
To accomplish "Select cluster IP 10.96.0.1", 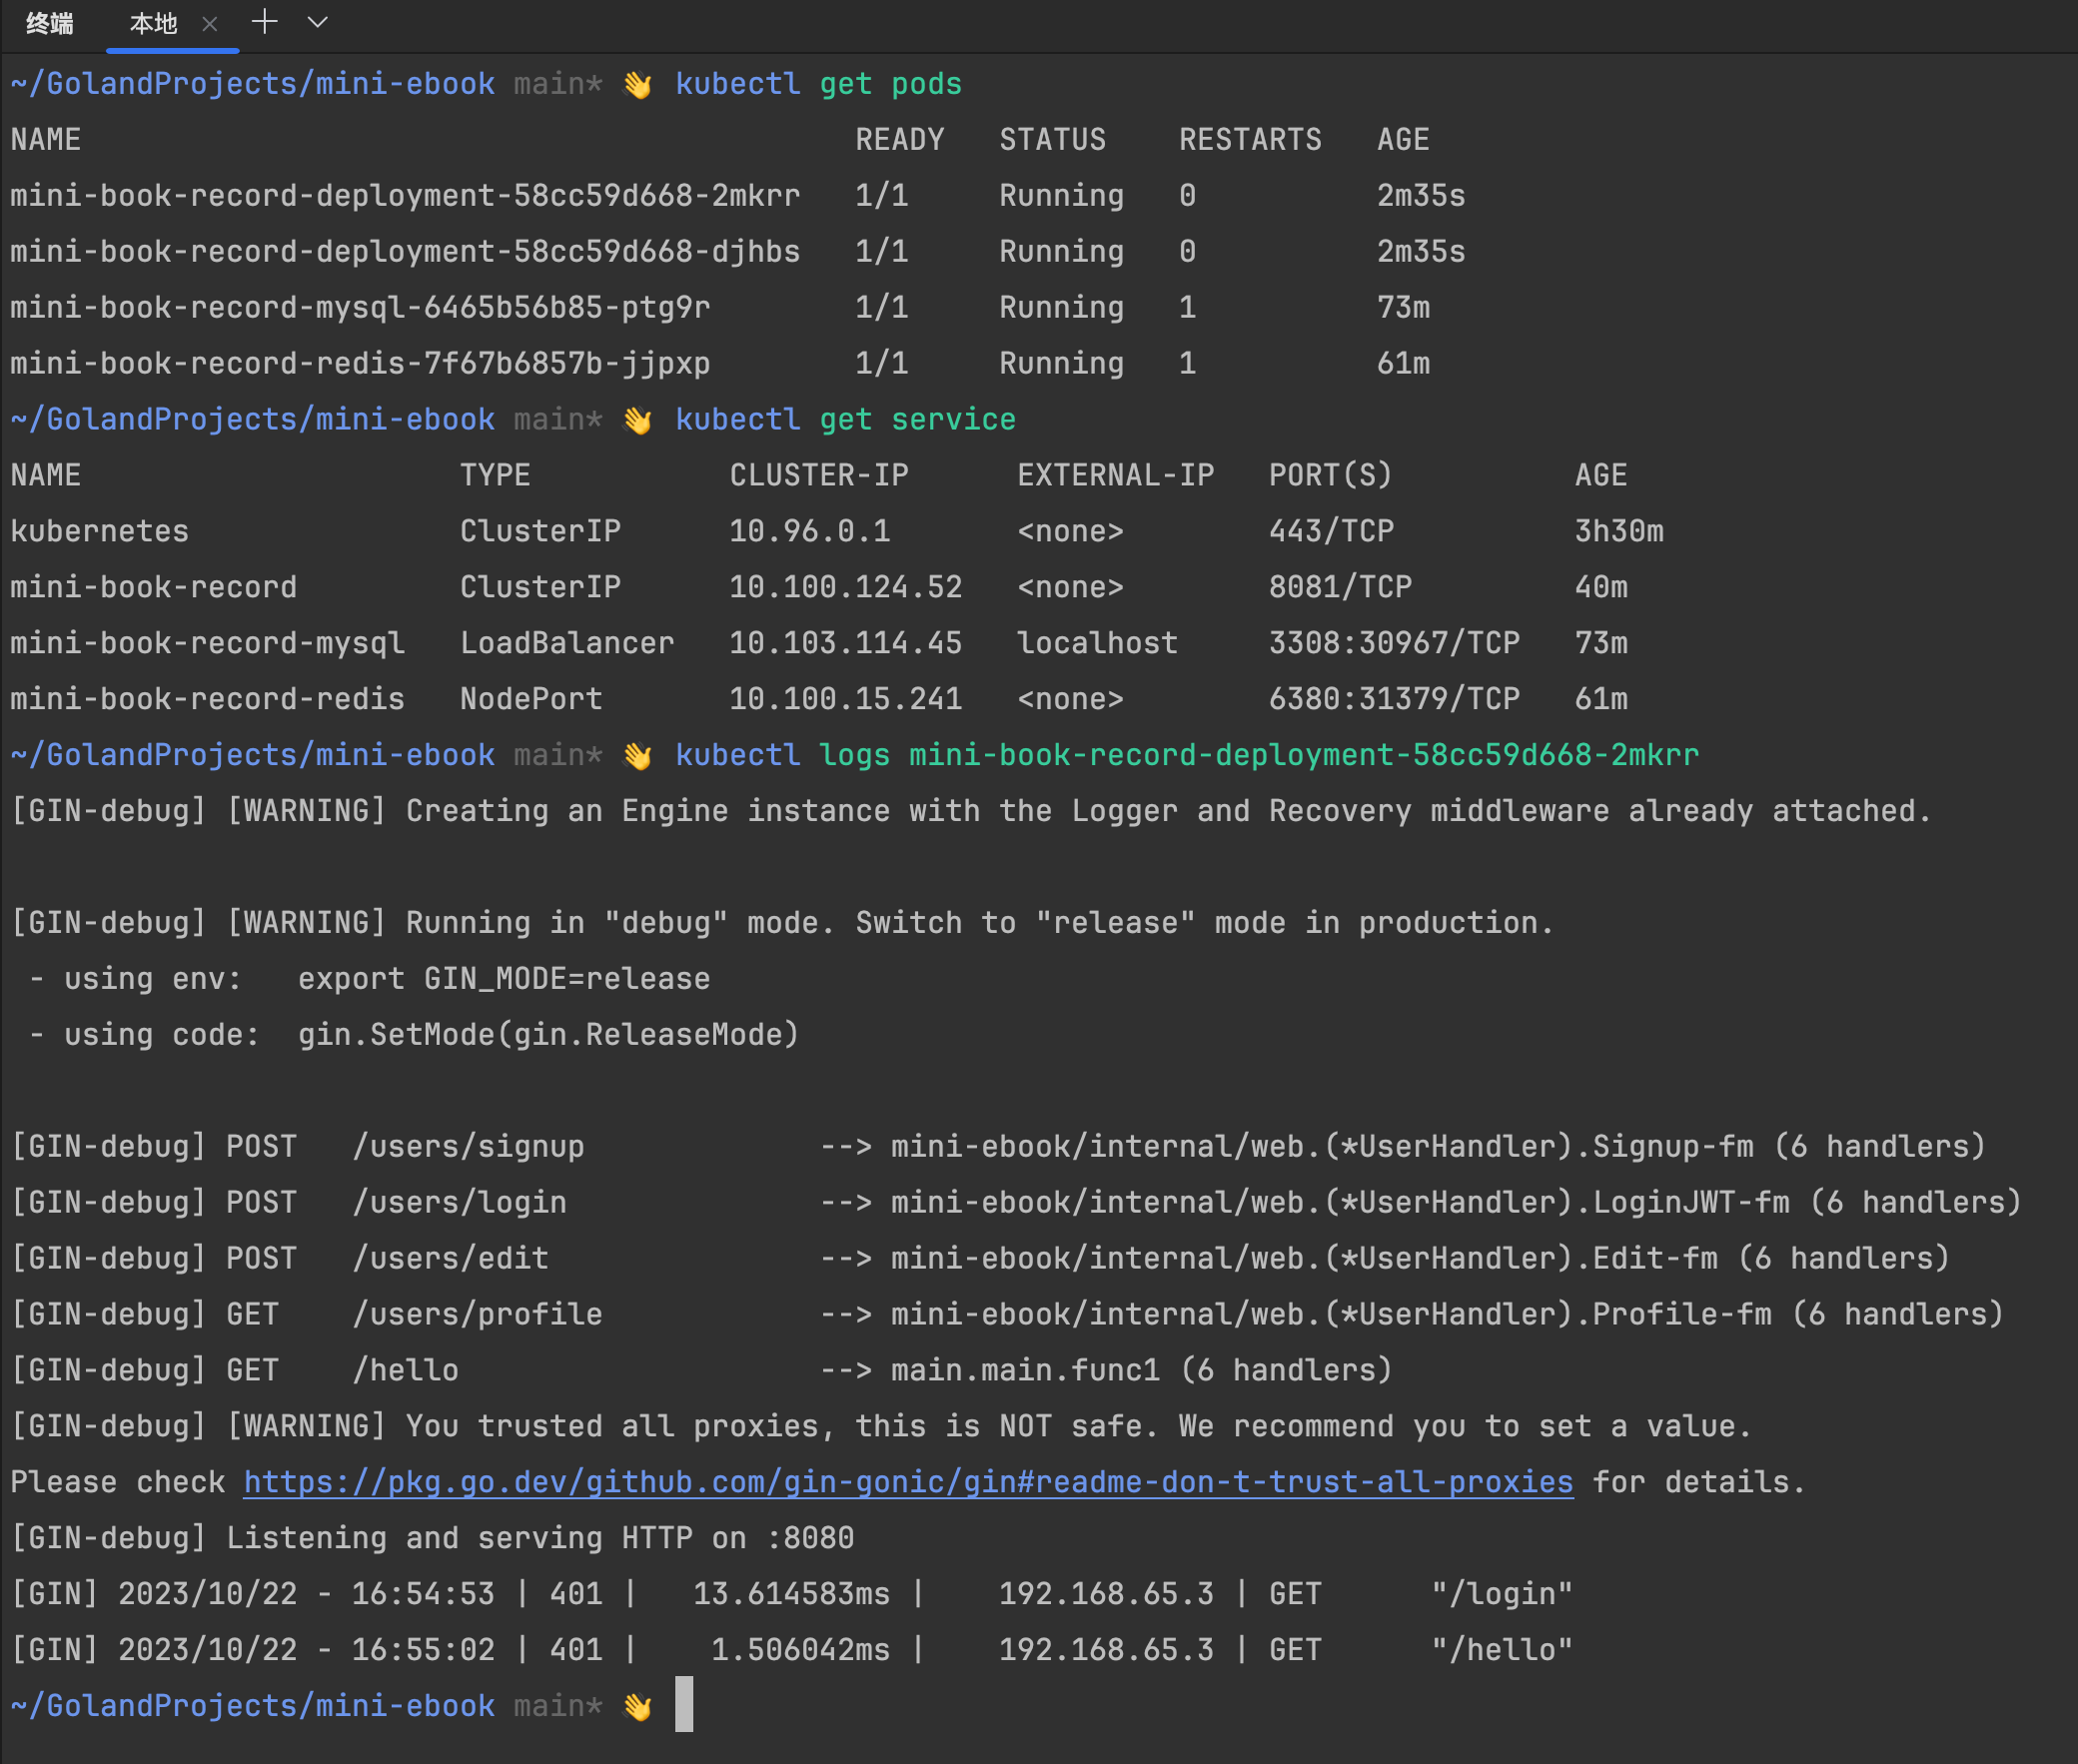I will [x=809, y=531].
